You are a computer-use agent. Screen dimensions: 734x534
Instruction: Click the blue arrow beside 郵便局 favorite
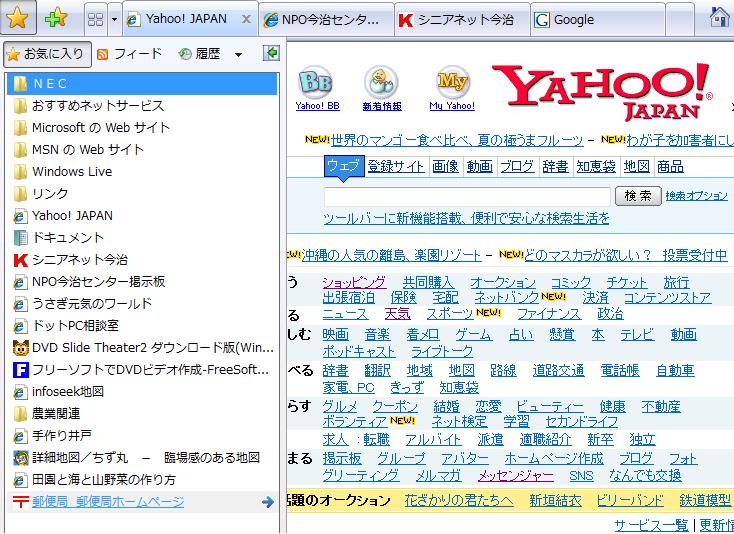268,502
